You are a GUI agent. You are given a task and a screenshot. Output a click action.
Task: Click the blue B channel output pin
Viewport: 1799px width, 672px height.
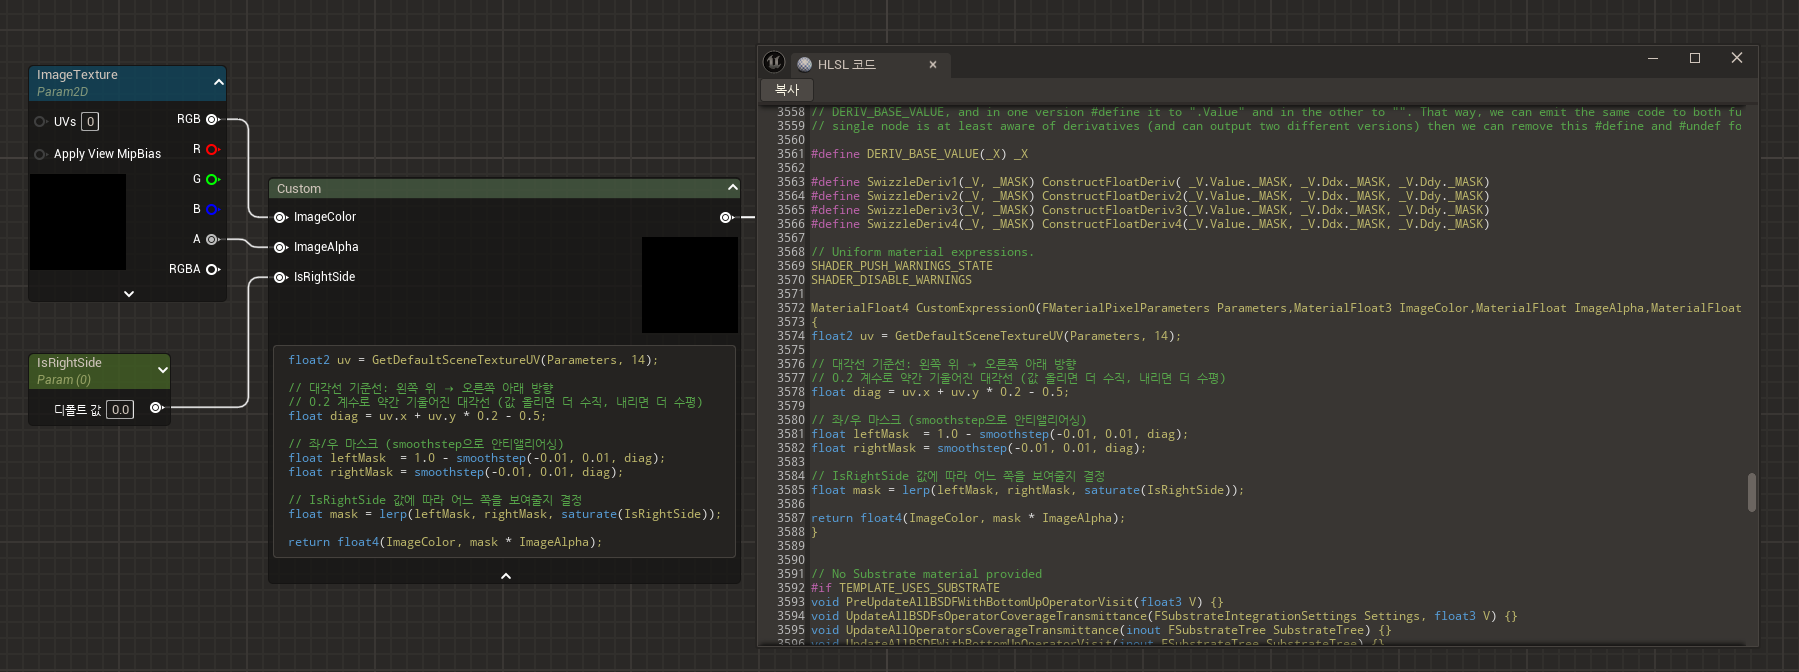(x=212, y=210)
